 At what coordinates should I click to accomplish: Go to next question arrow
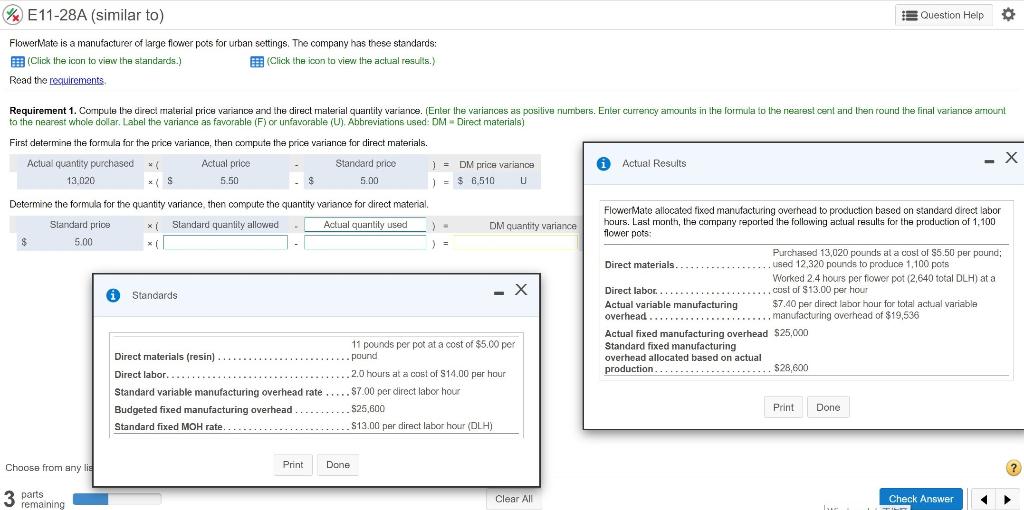(1006, 500)
